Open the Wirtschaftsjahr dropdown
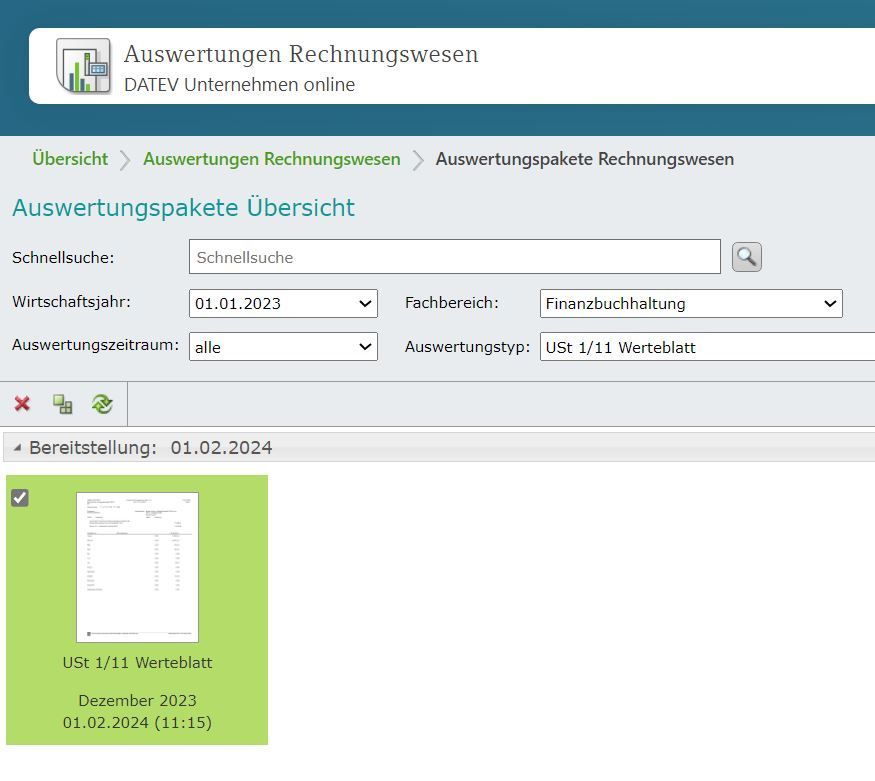 (283, 304)
